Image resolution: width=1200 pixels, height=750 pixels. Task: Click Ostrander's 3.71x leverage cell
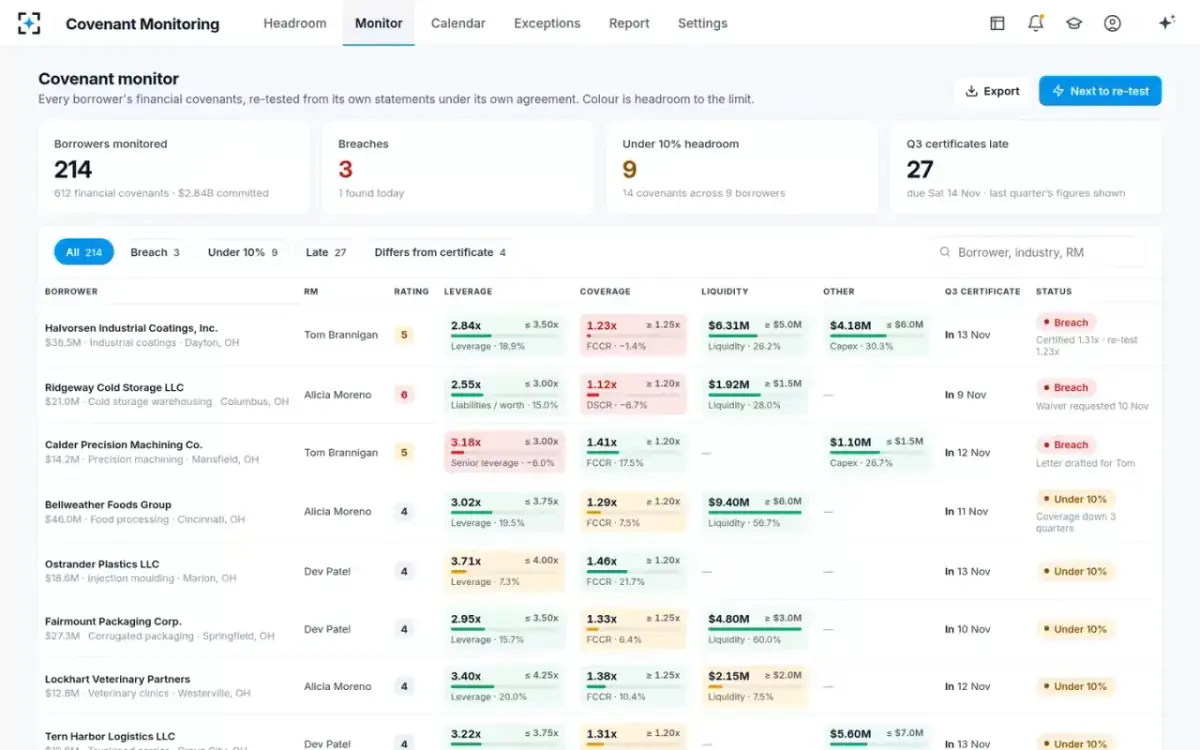pos(505,571)
